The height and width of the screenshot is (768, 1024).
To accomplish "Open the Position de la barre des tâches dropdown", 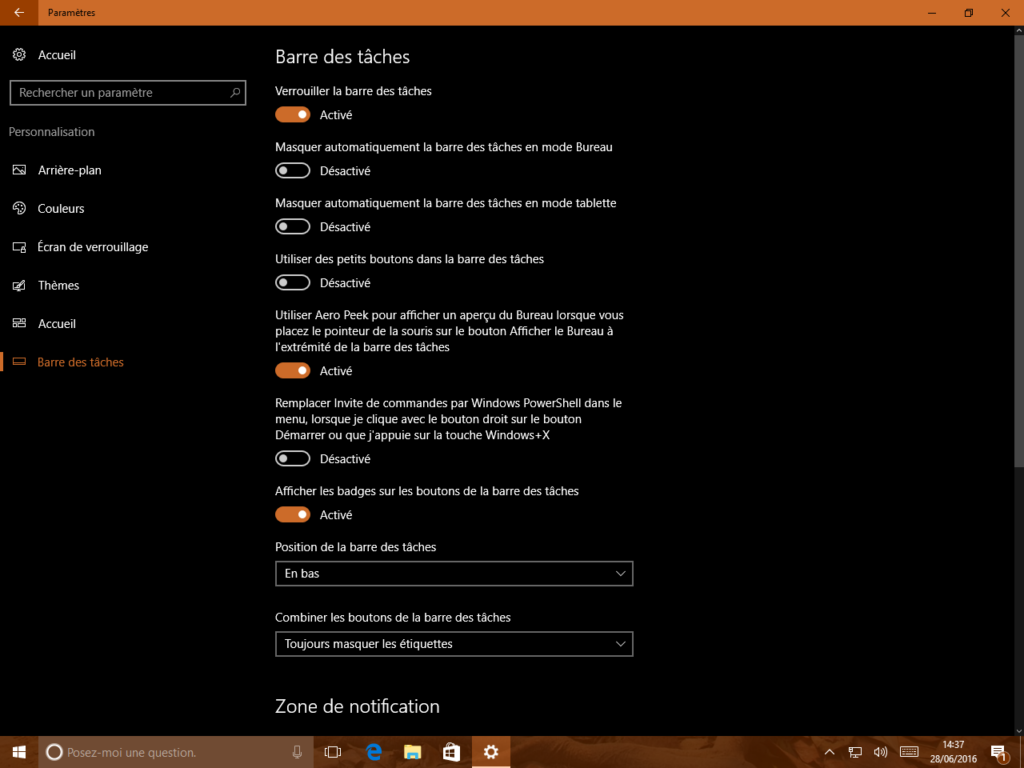I will coord(453,573).
